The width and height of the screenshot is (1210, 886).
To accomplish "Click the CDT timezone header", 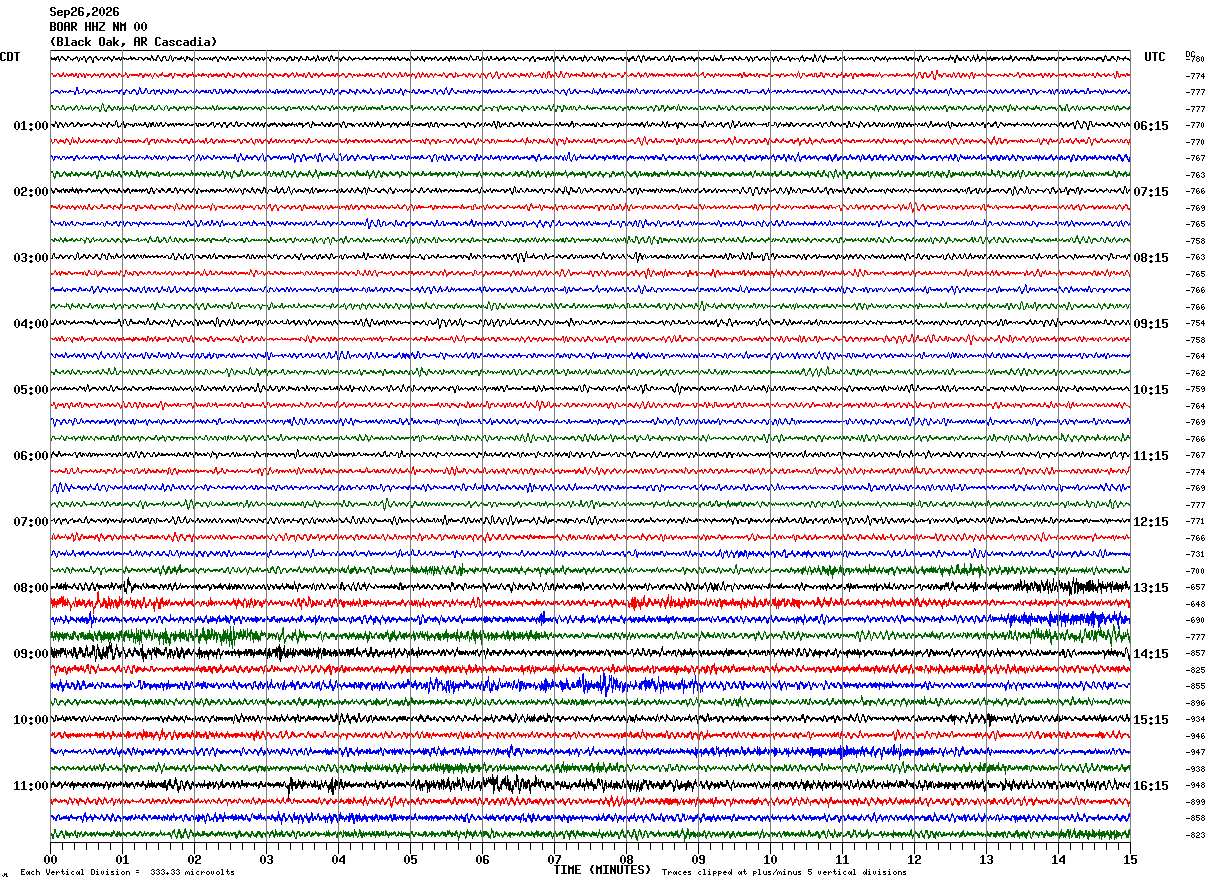I will tap(10, 57).
